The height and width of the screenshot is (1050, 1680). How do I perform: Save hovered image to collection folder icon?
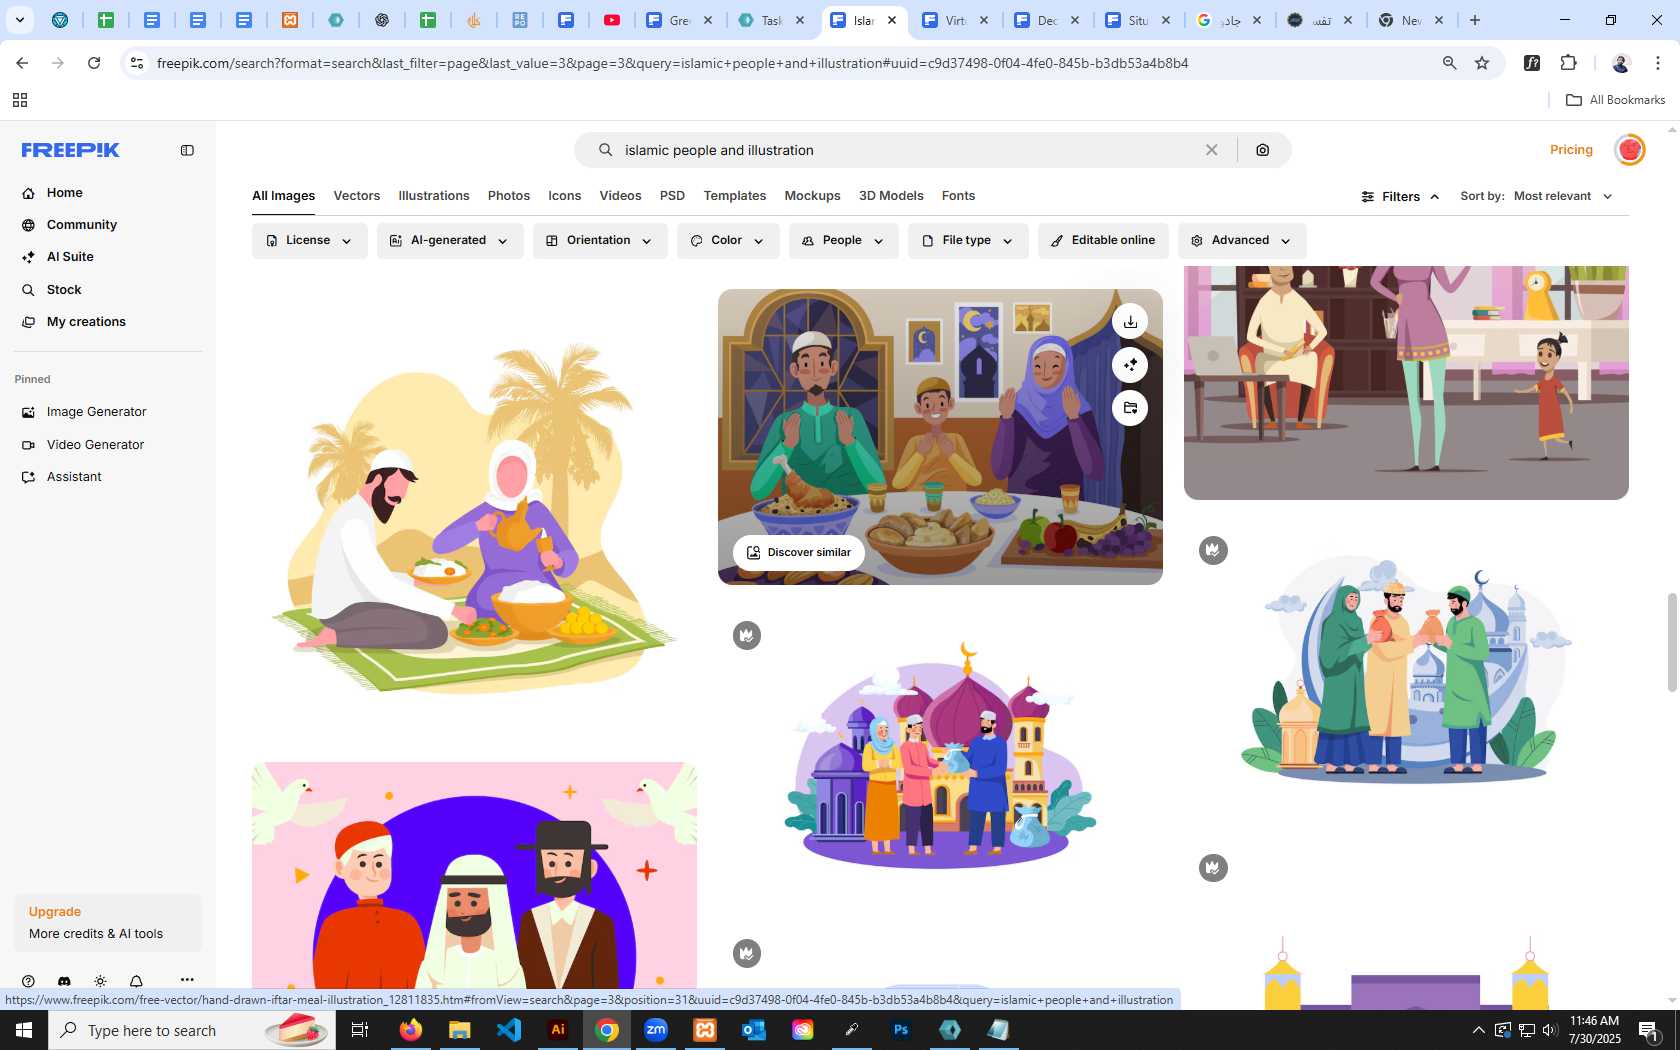1130,408
